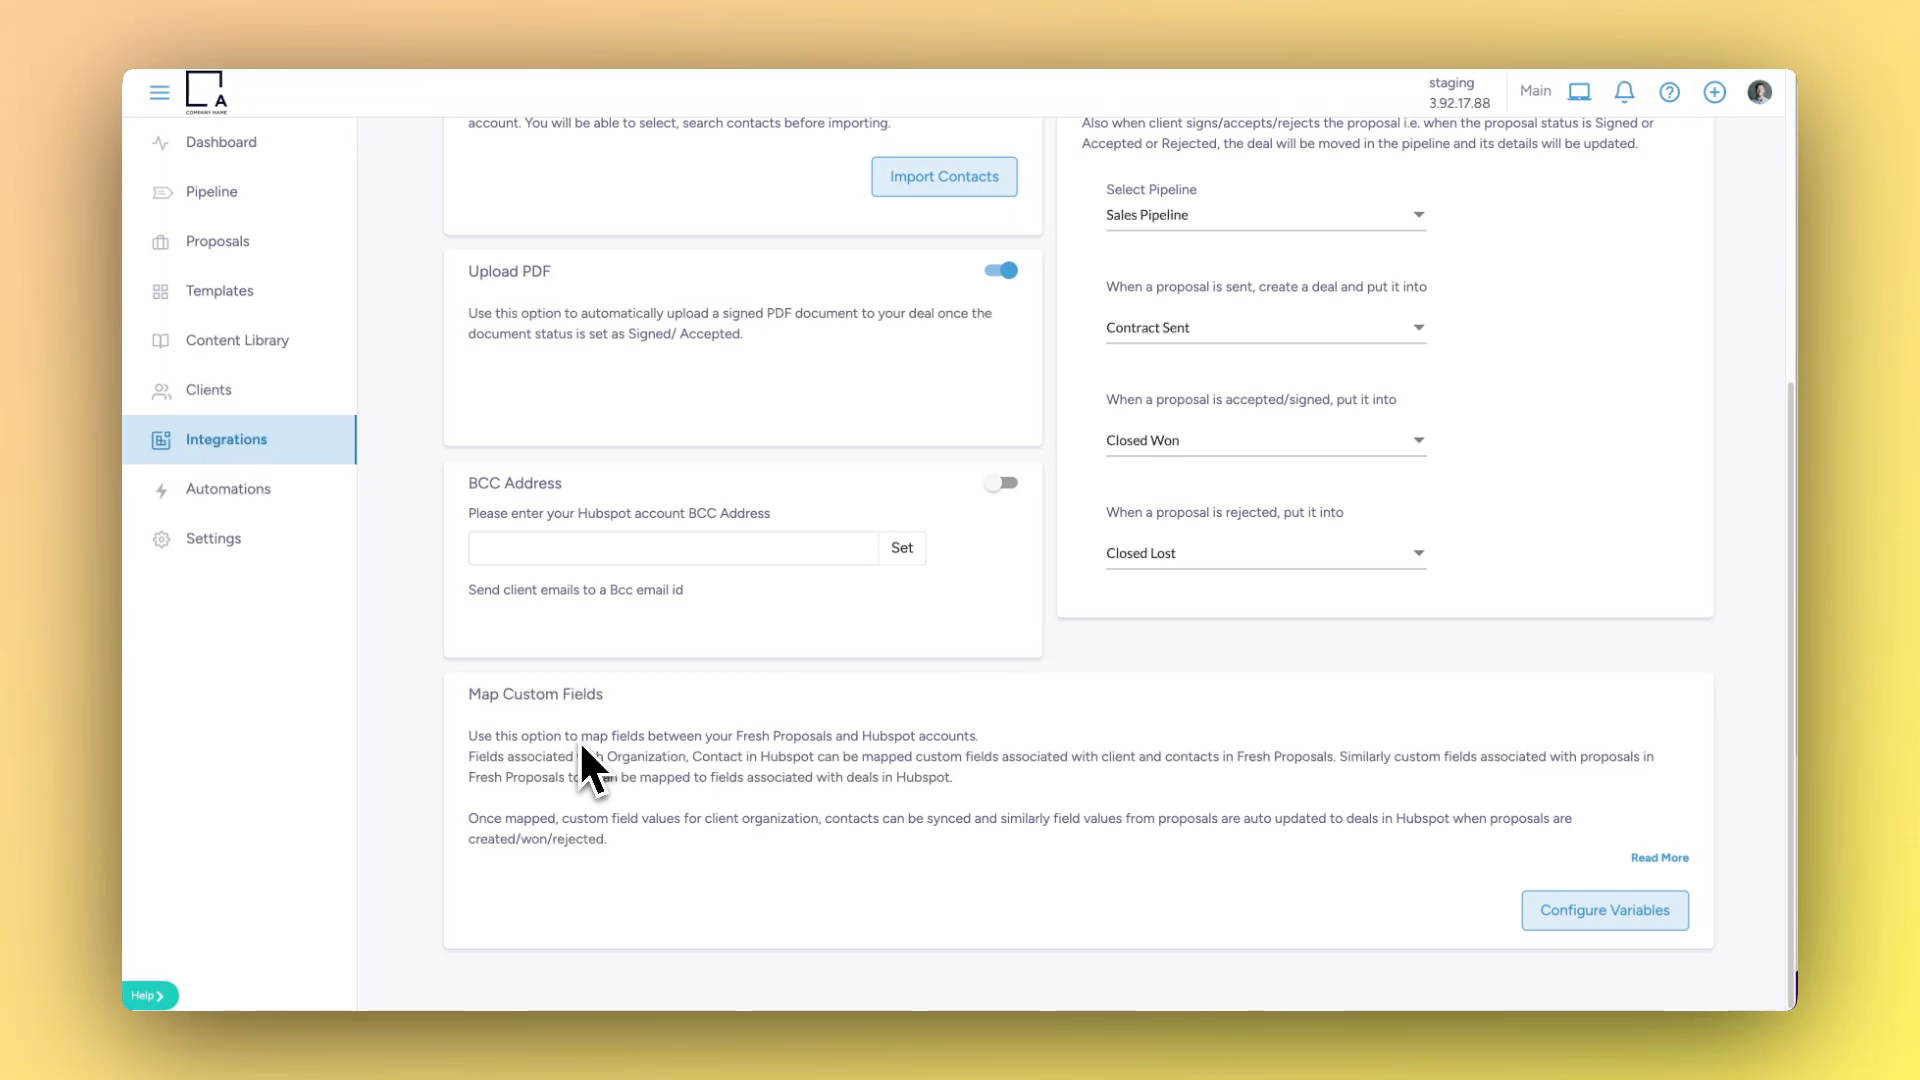1920x1080 pixels.
Task: Open the hamburger menu icon
Action: (159, 92)
